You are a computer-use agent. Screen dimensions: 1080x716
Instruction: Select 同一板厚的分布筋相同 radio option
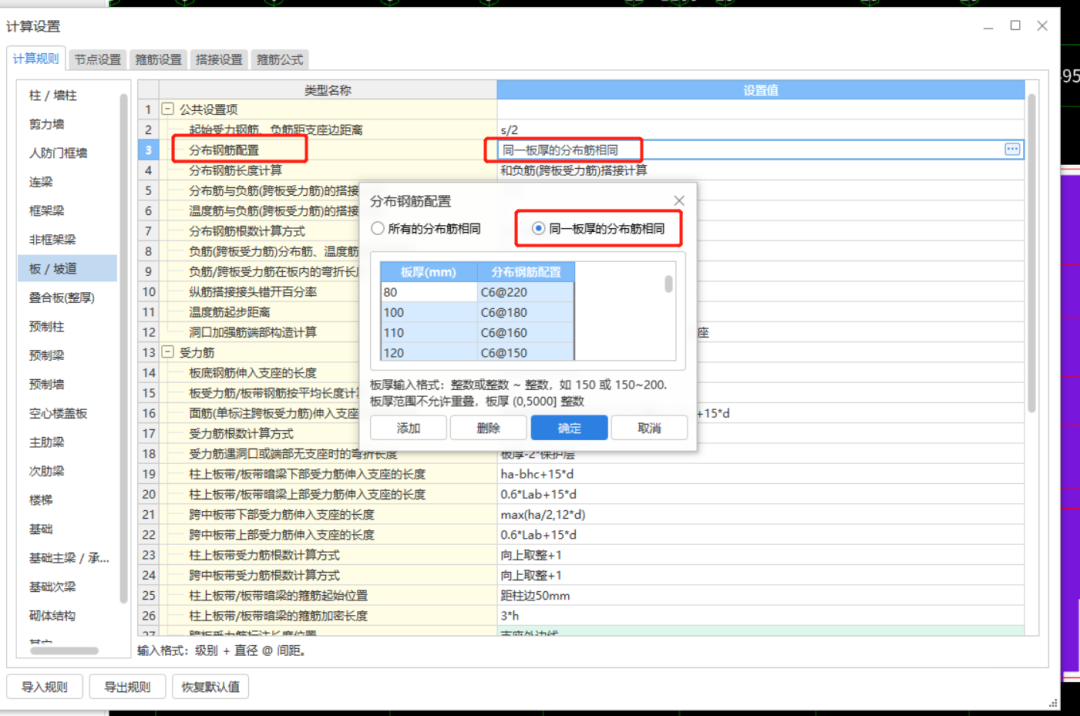[x=539, y=229]
